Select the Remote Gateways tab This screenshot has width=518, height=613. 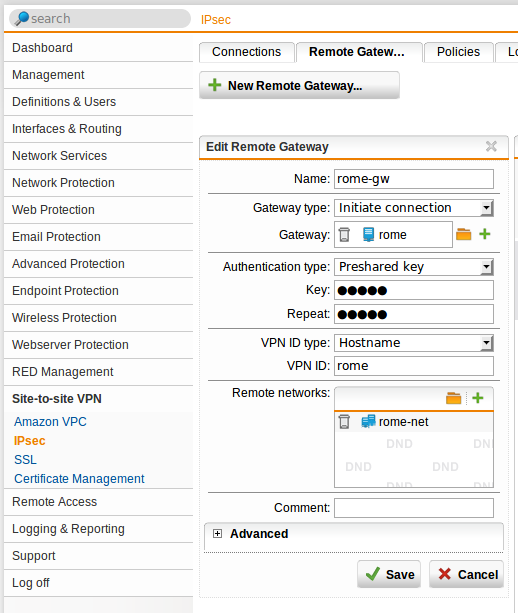pyautogui.click(x=359, y=52)
